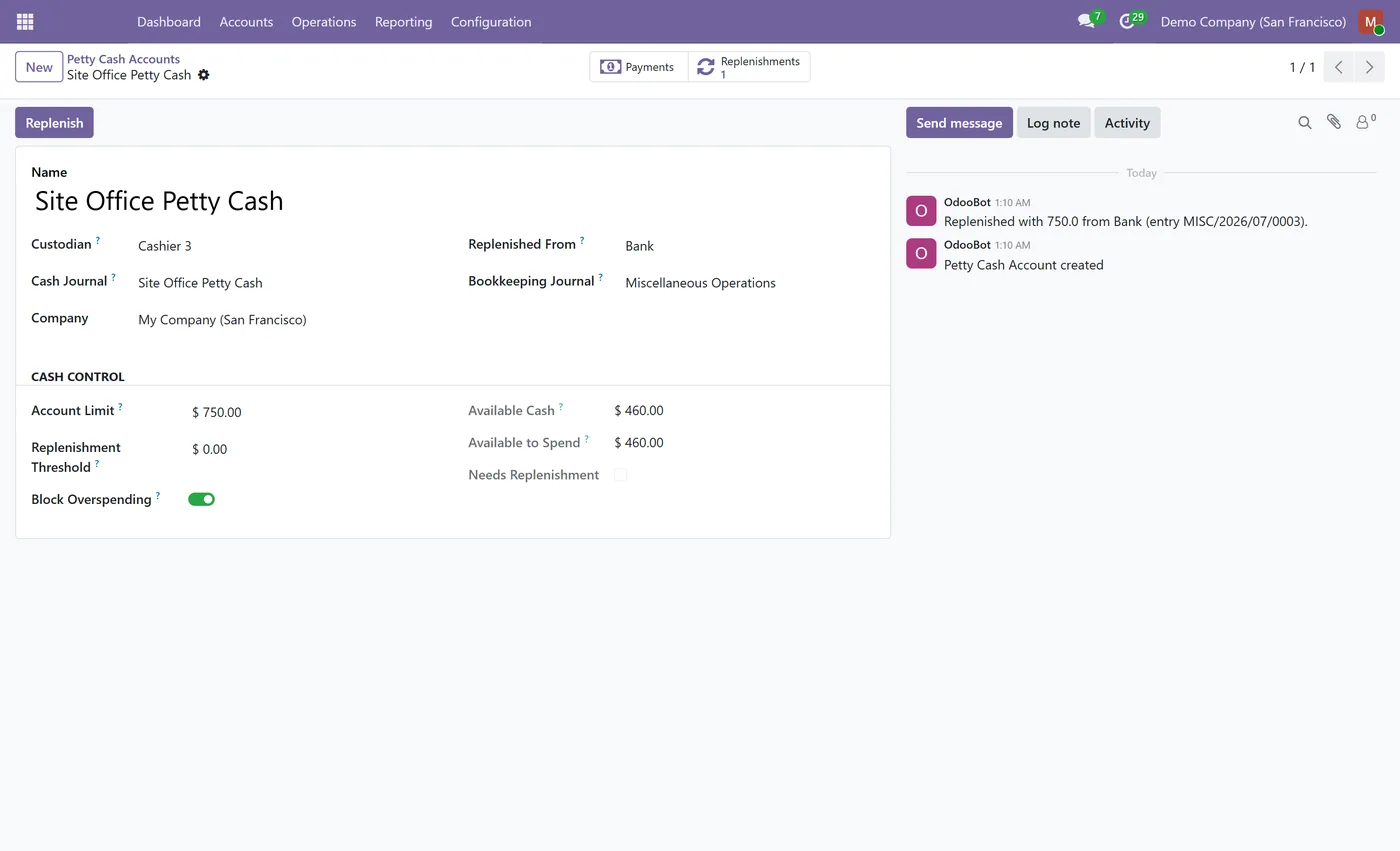Search messages with the magnifier icon

coord(1304,123)
